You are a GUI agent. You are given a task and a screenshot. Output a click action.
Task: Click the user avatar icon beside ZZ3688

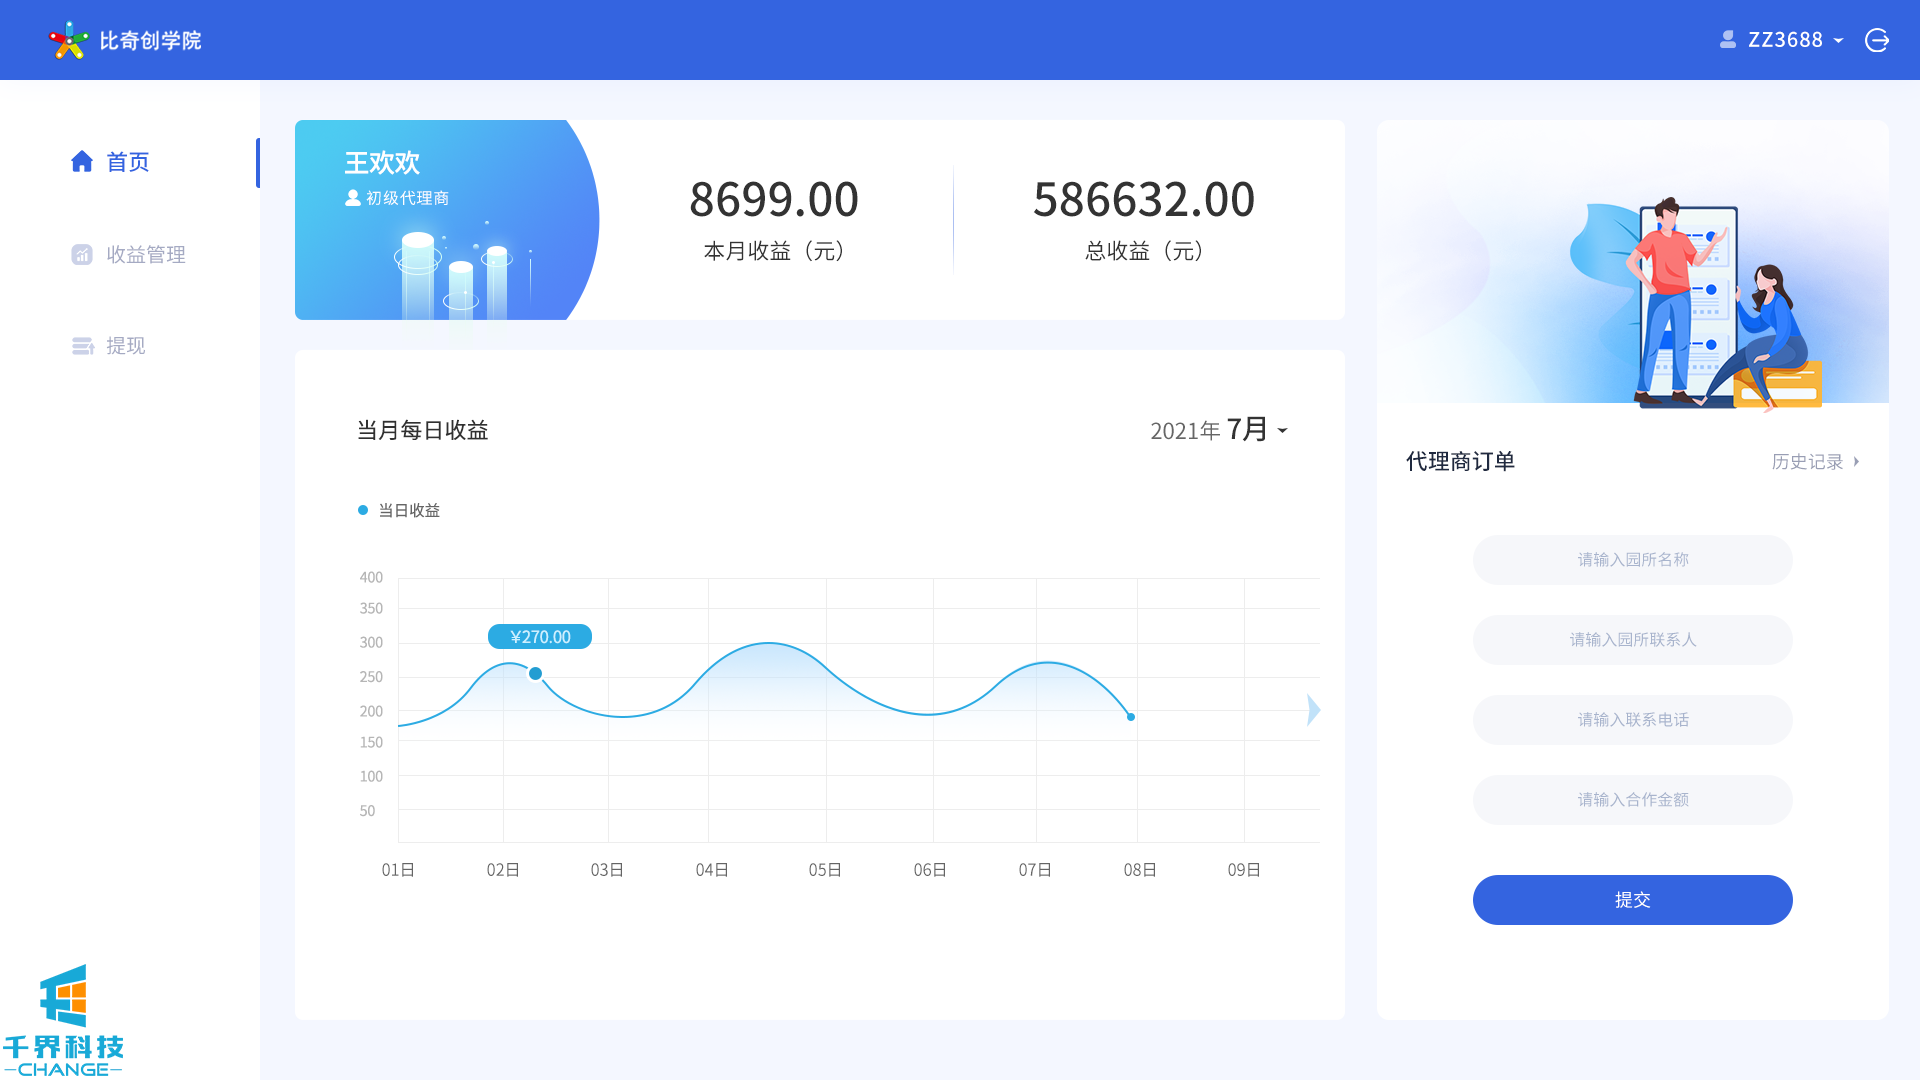click(x=1727, y=40)
